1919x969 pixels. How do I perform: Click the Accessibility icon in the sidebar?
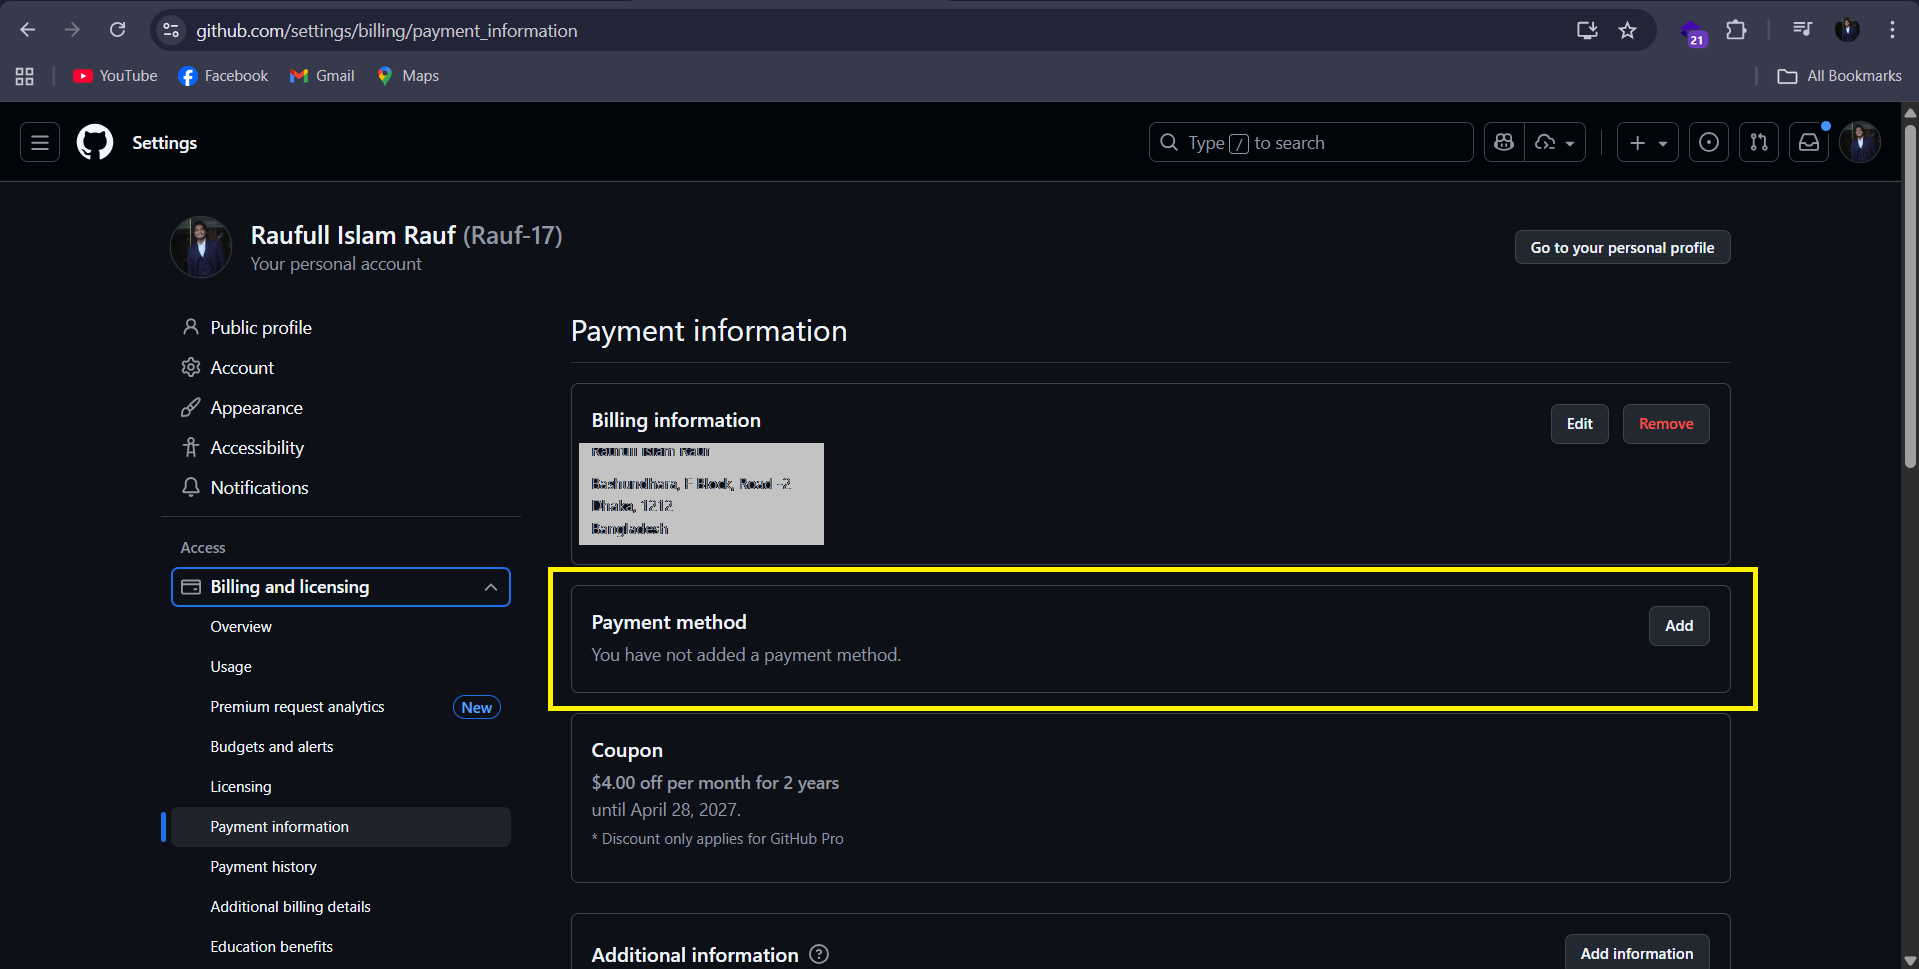point(191,447)
